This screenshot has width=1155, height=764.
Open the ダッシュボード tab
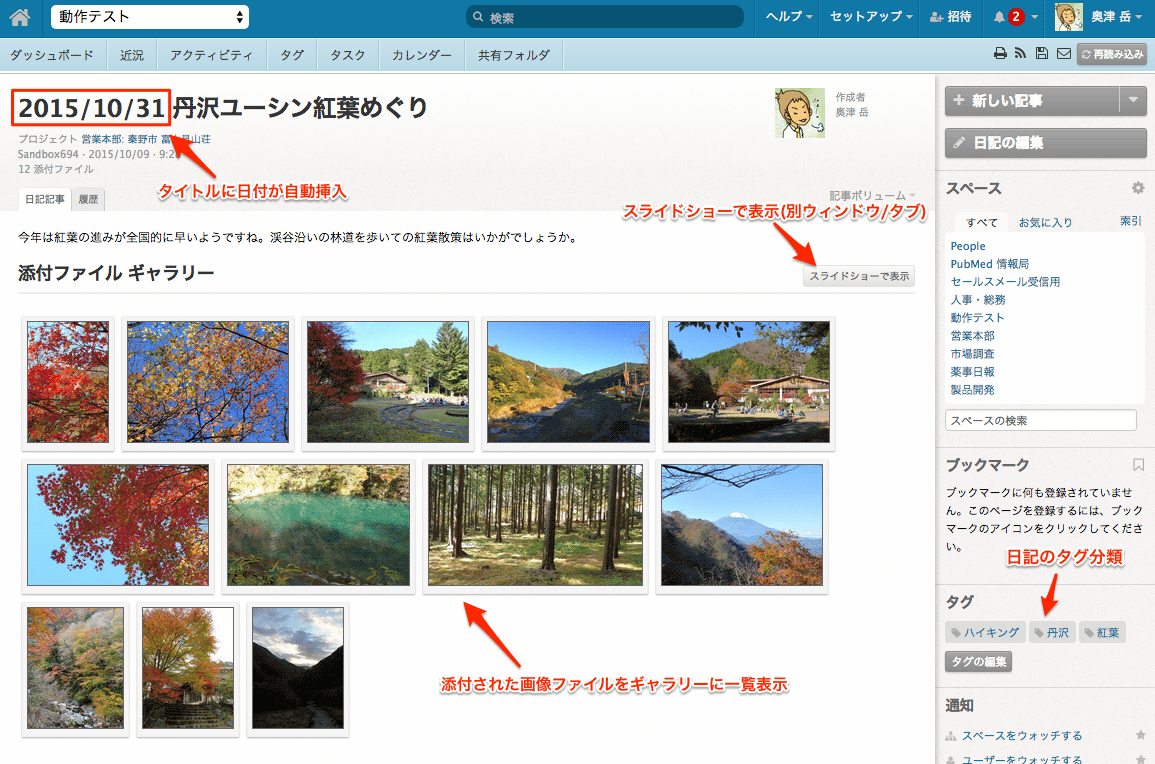[x=52, y=55]
